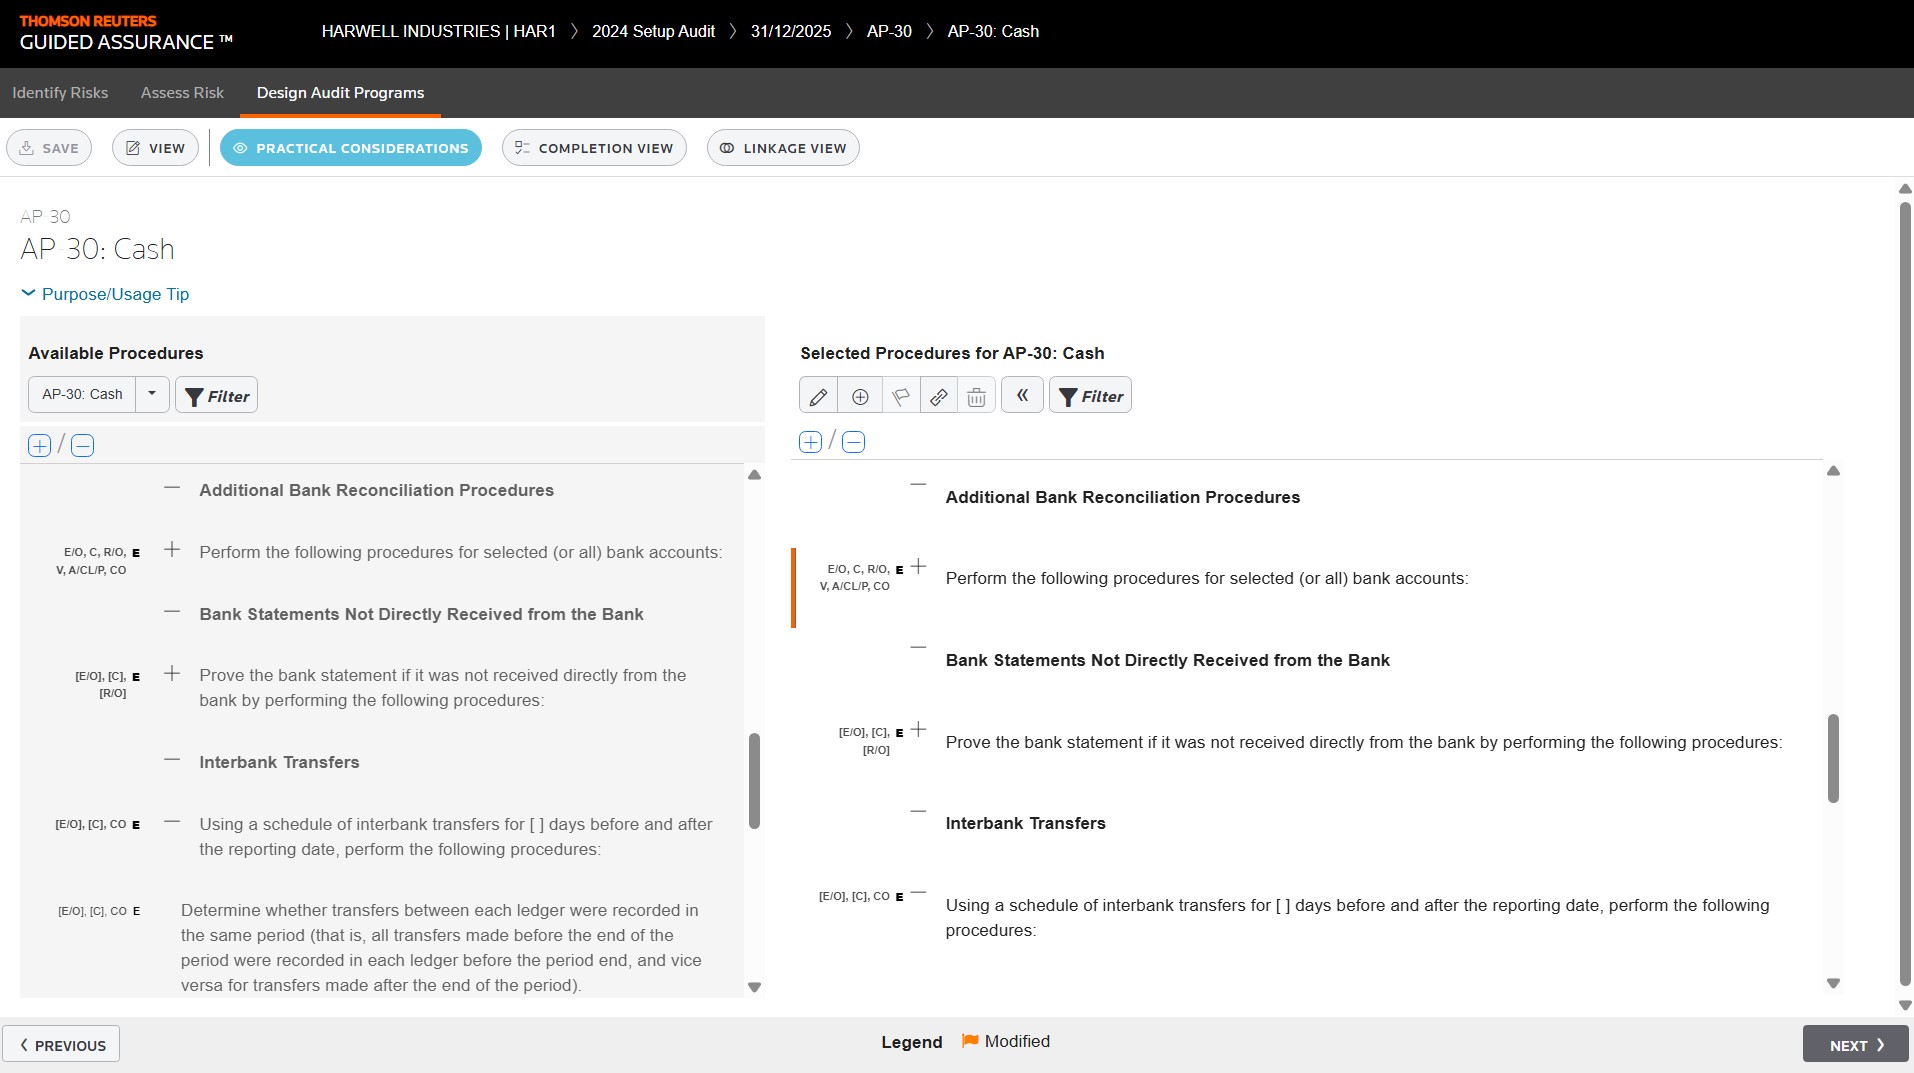Viewport: 1914px width, 1073px height.
Task: Collapse all in Selected Procedures panel
Action: [x=853, y=442]
